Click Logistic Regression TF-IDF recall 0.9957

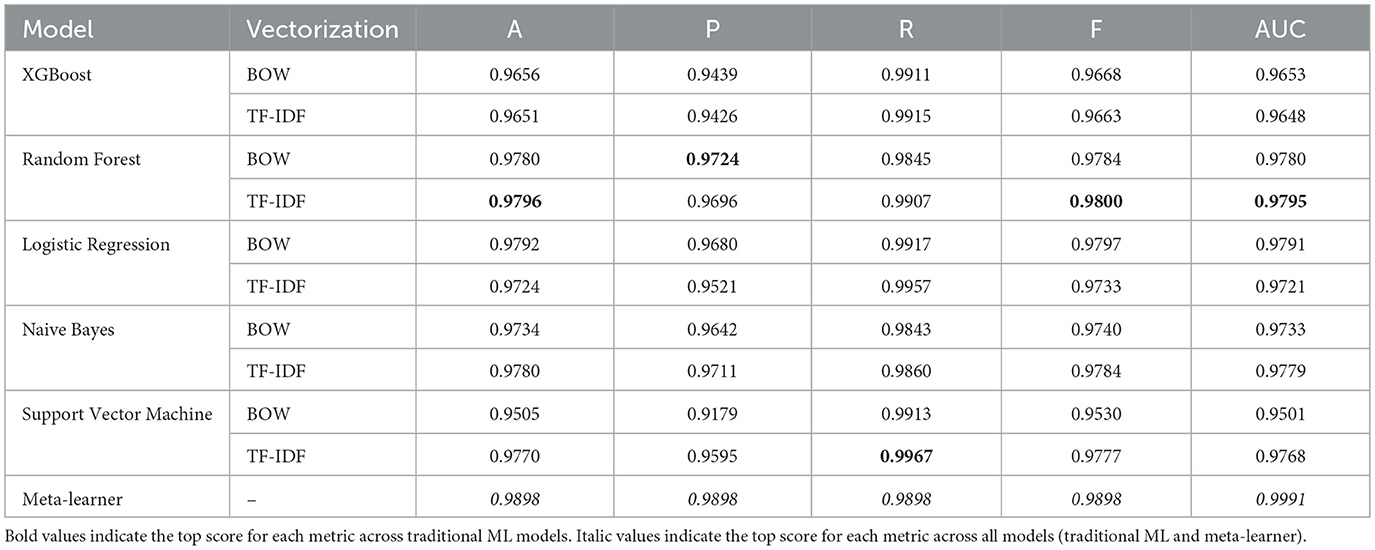(x=906, y=286)
